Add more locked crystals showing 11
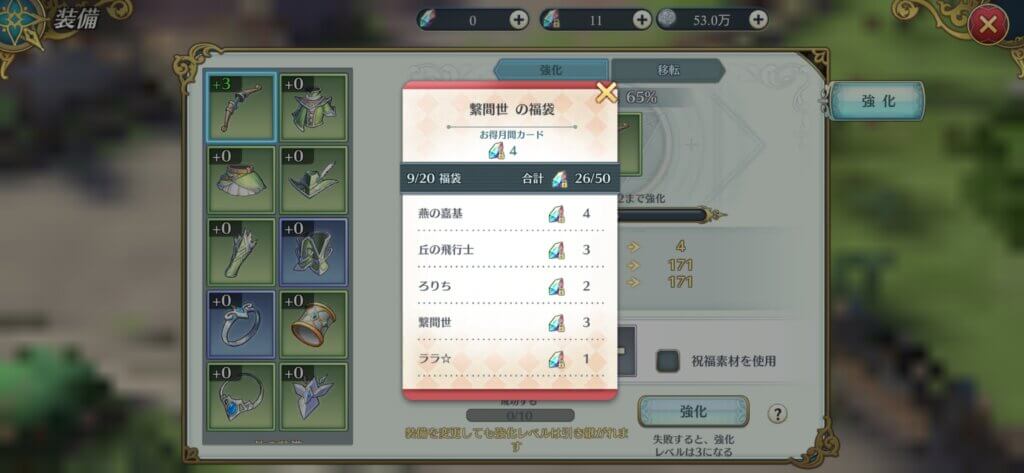Screen dimensions: 1024x473 coord(643,20)
